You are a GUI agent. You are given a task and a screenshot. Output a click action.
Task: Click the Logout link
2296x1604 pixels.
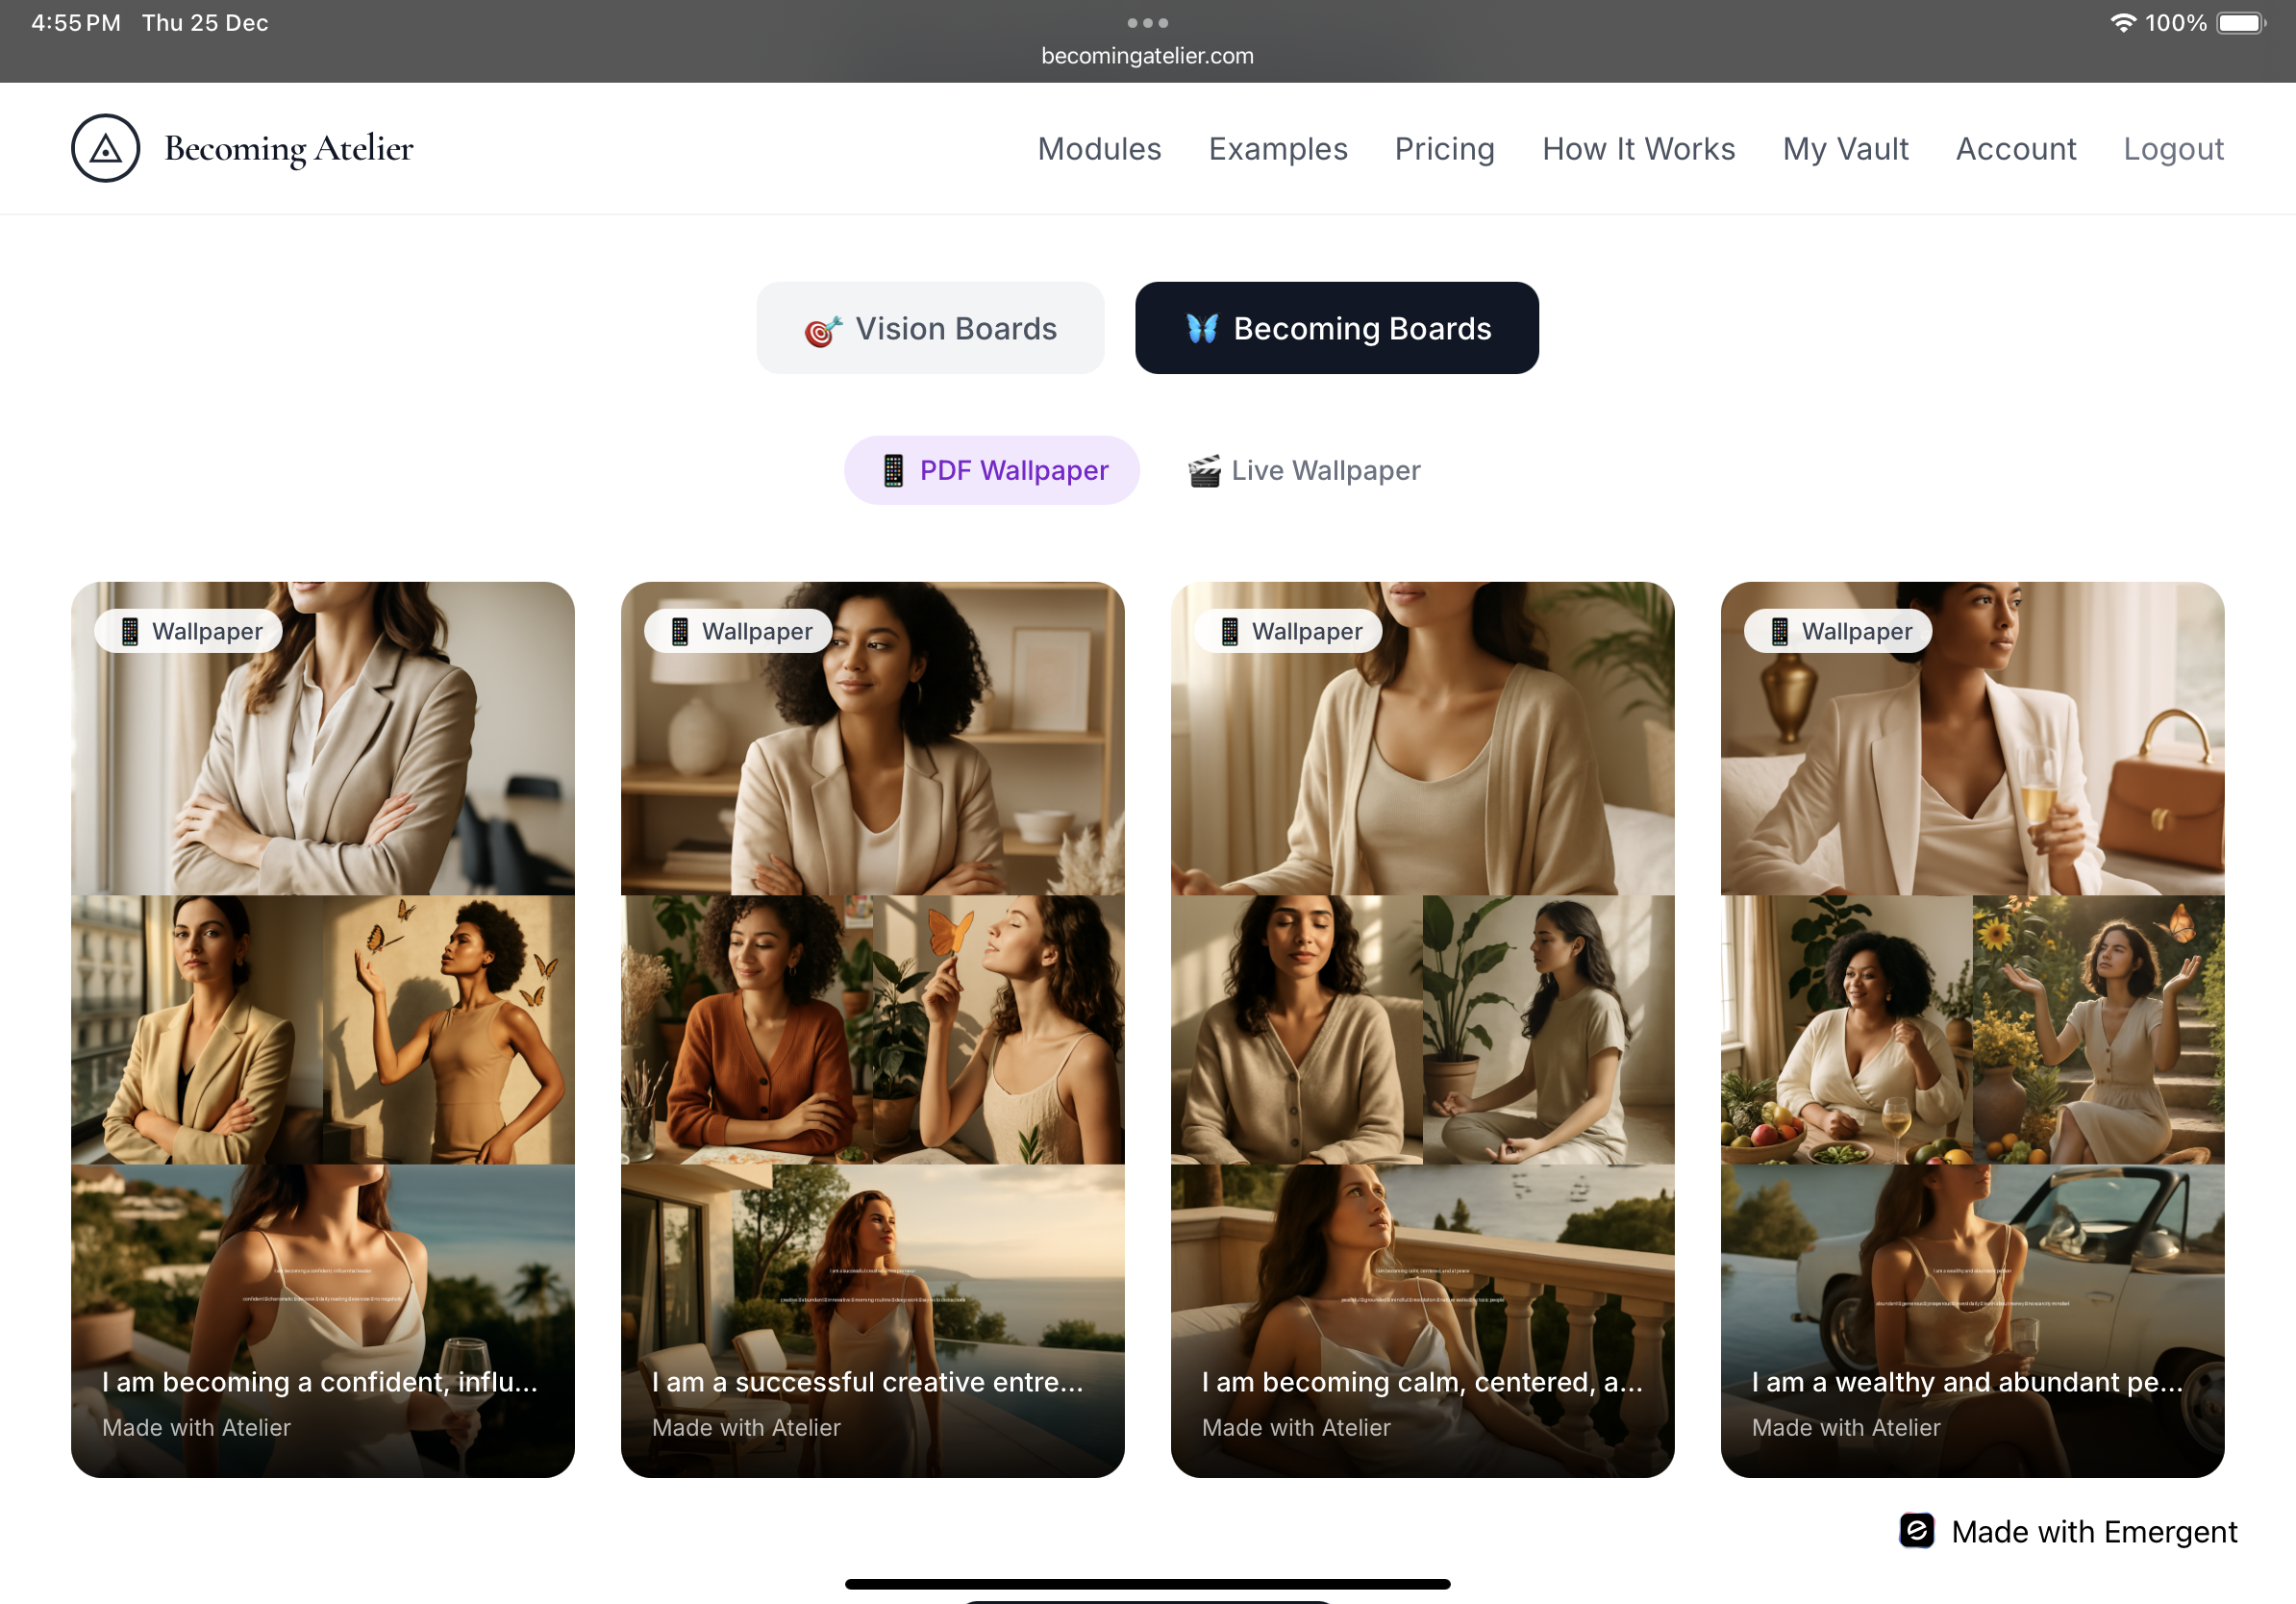coord(2174,148)
